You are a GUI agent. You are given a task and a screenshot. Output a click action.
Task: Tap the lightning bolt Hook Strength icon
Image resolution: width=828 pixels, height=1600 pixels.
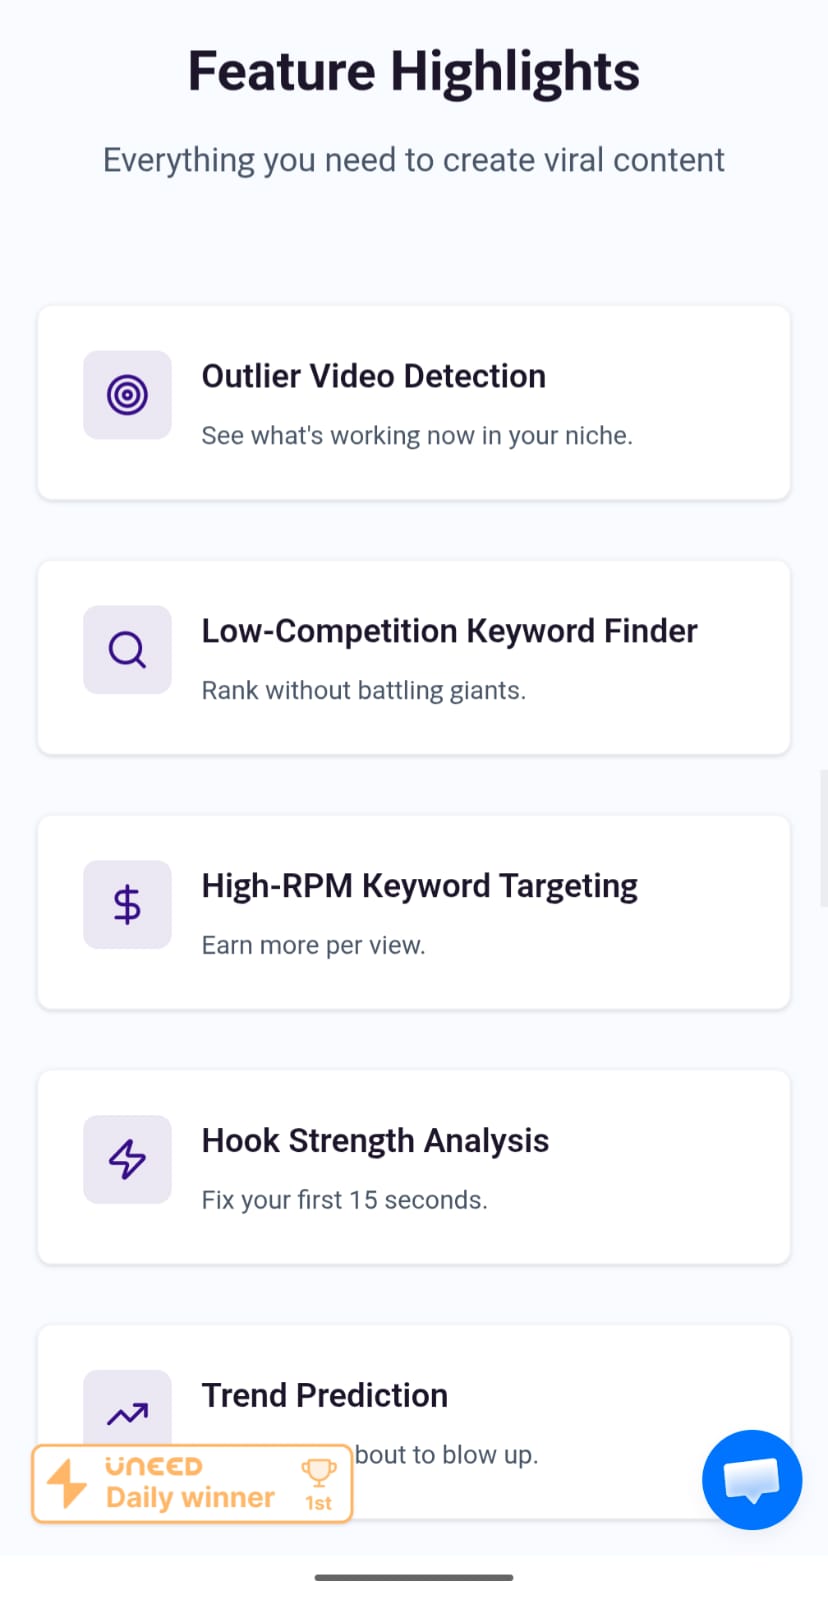pos(127,1159)
